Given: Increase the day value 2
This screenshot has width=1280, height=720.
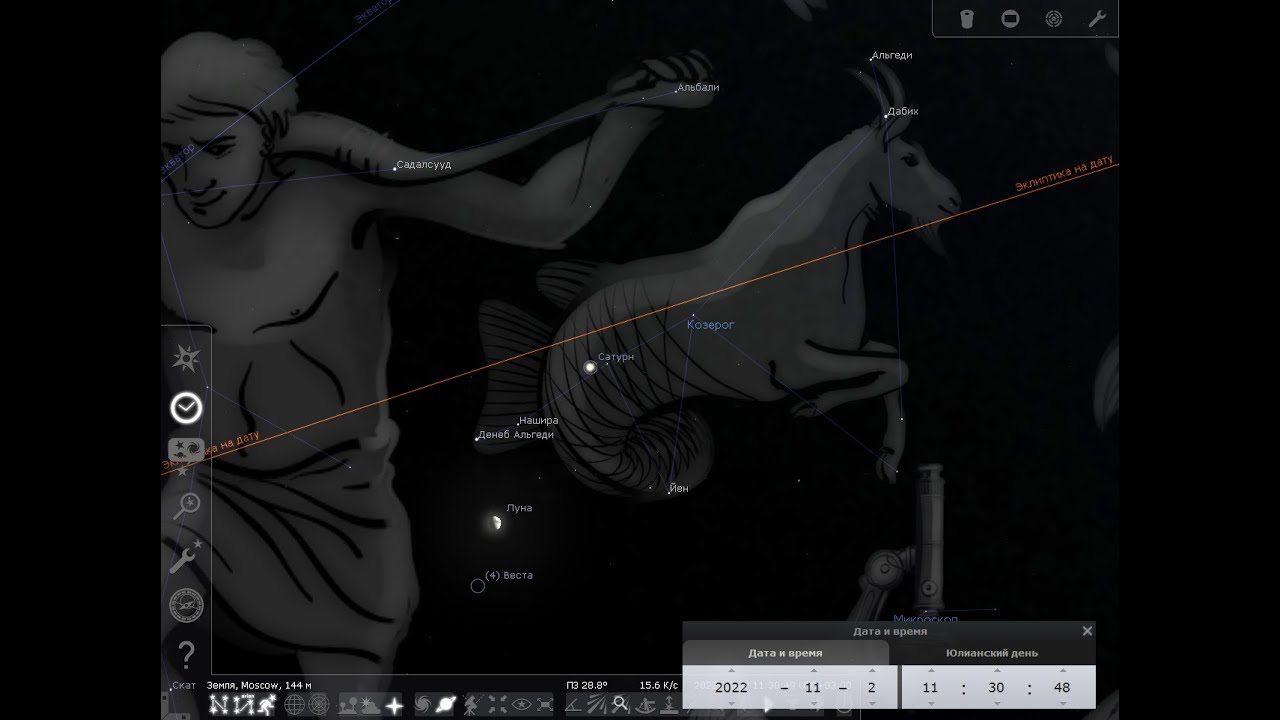Looking at the screenshot, I should tap(872, 670).
